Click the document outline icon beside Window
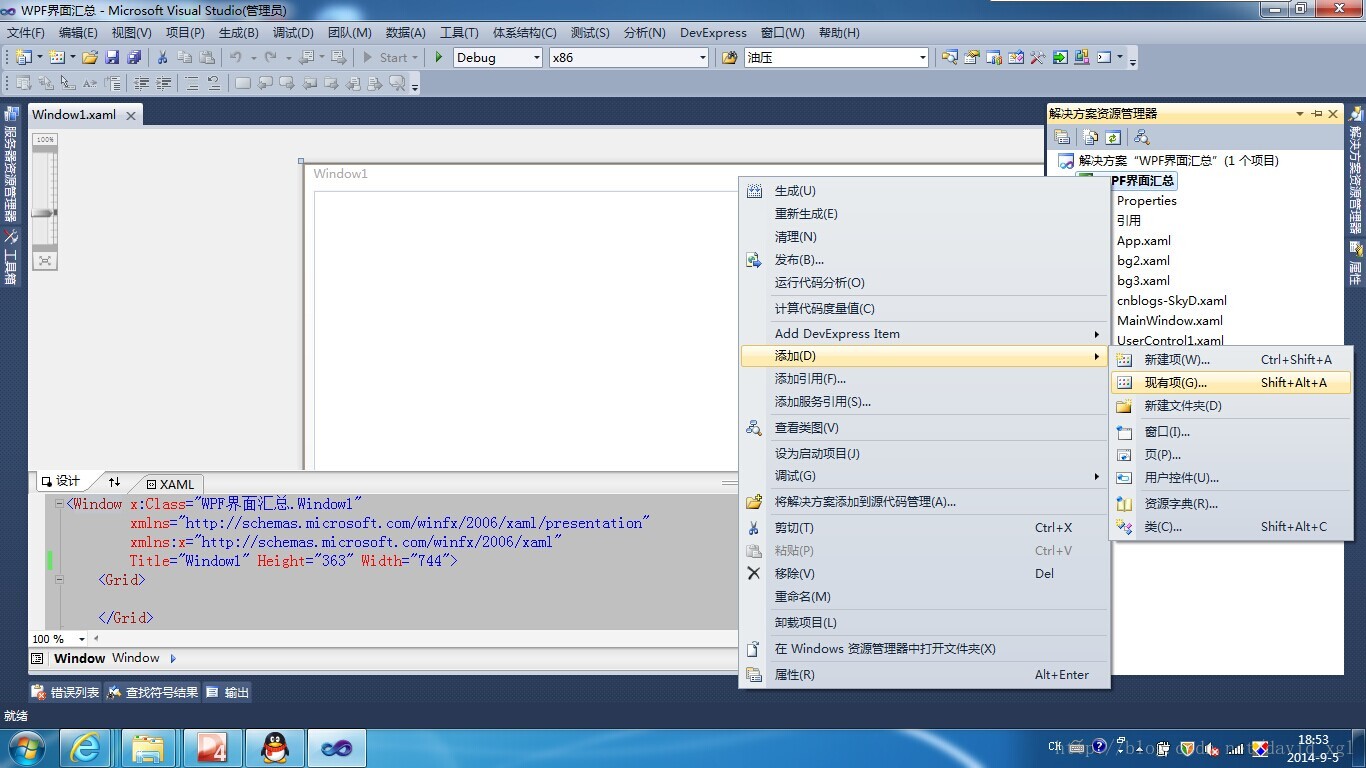Image resolution: width=1366 pixels, height=768 pixels. tap(38, 659)
